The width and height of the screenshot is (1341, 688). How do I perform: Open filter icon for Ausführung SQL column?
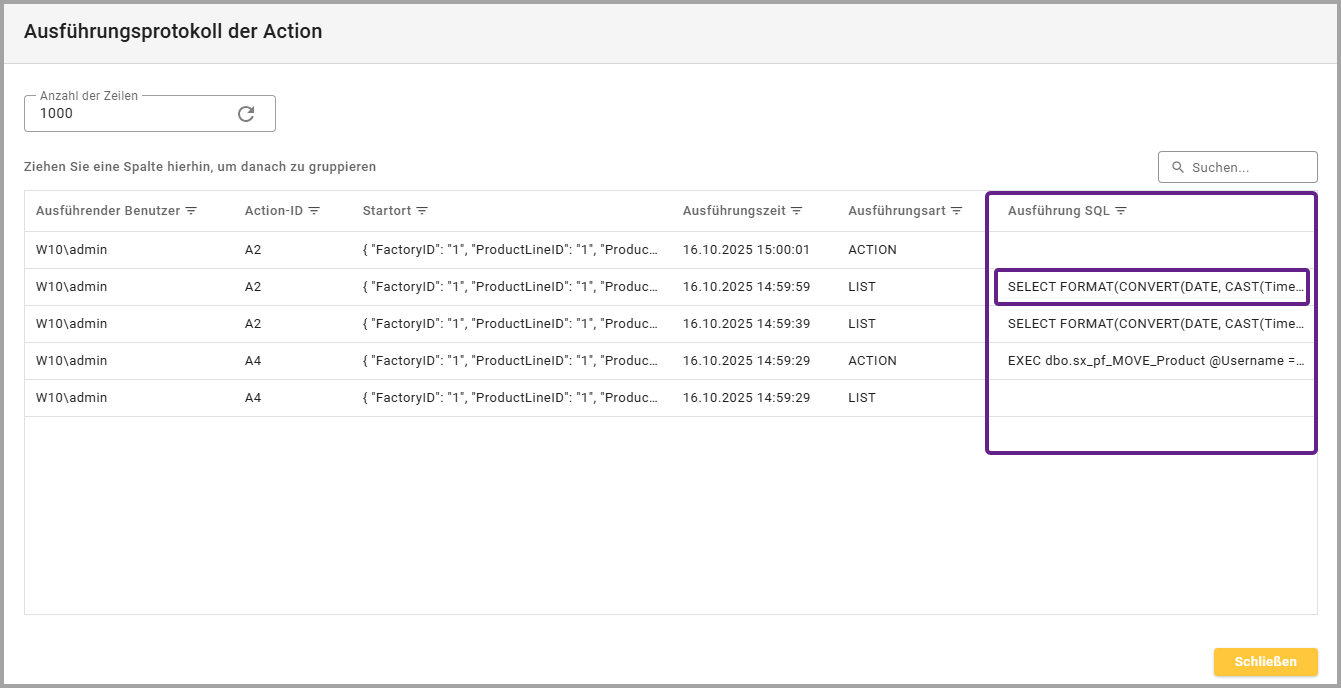coord(1121,211)
